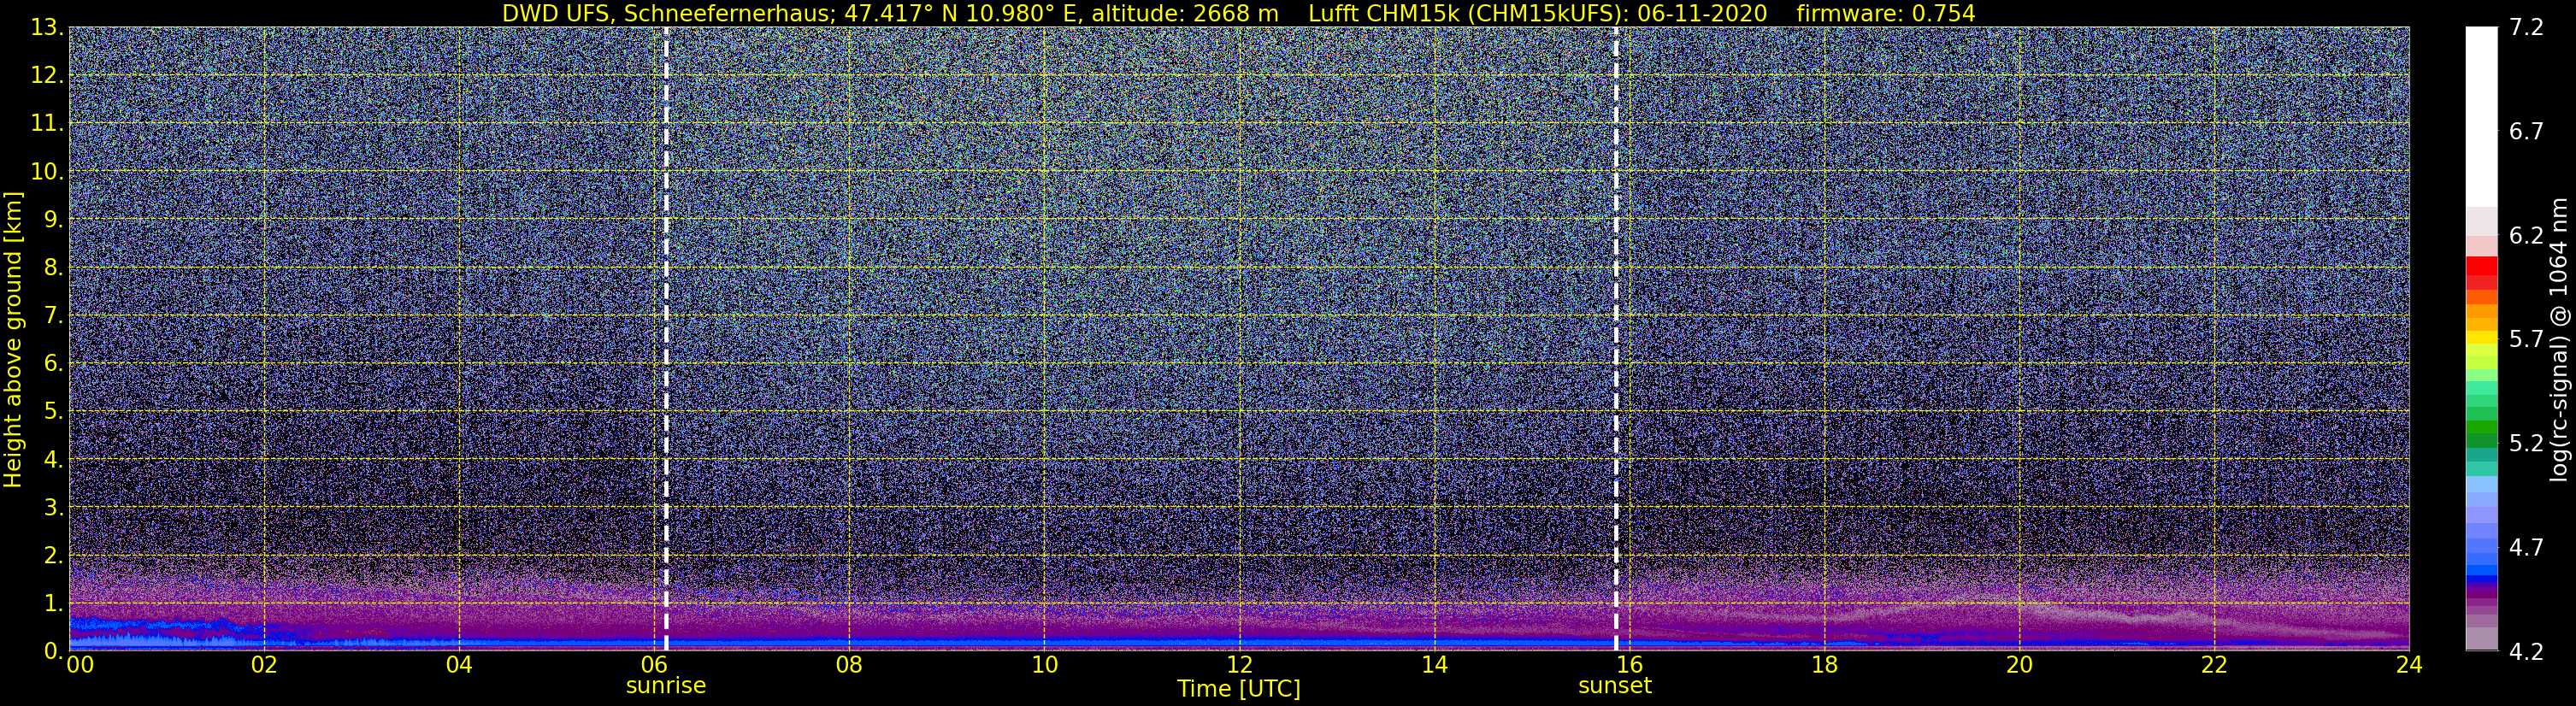Click the time axis tick label 16

pos(1629,666)
